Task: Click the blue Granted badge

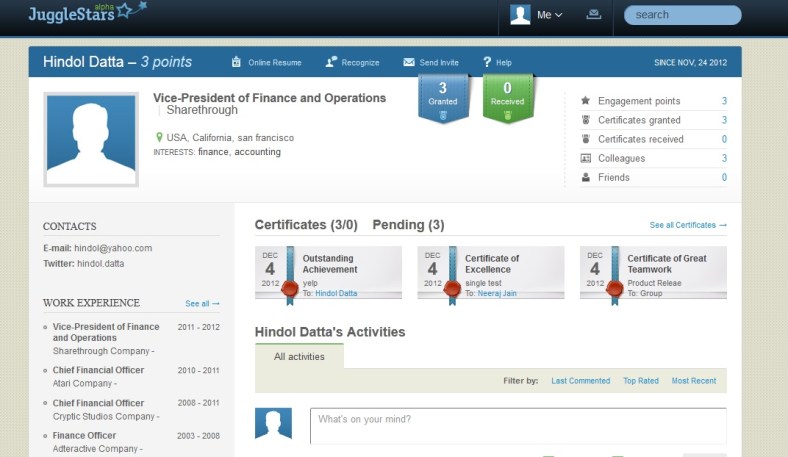Action: 442,100
